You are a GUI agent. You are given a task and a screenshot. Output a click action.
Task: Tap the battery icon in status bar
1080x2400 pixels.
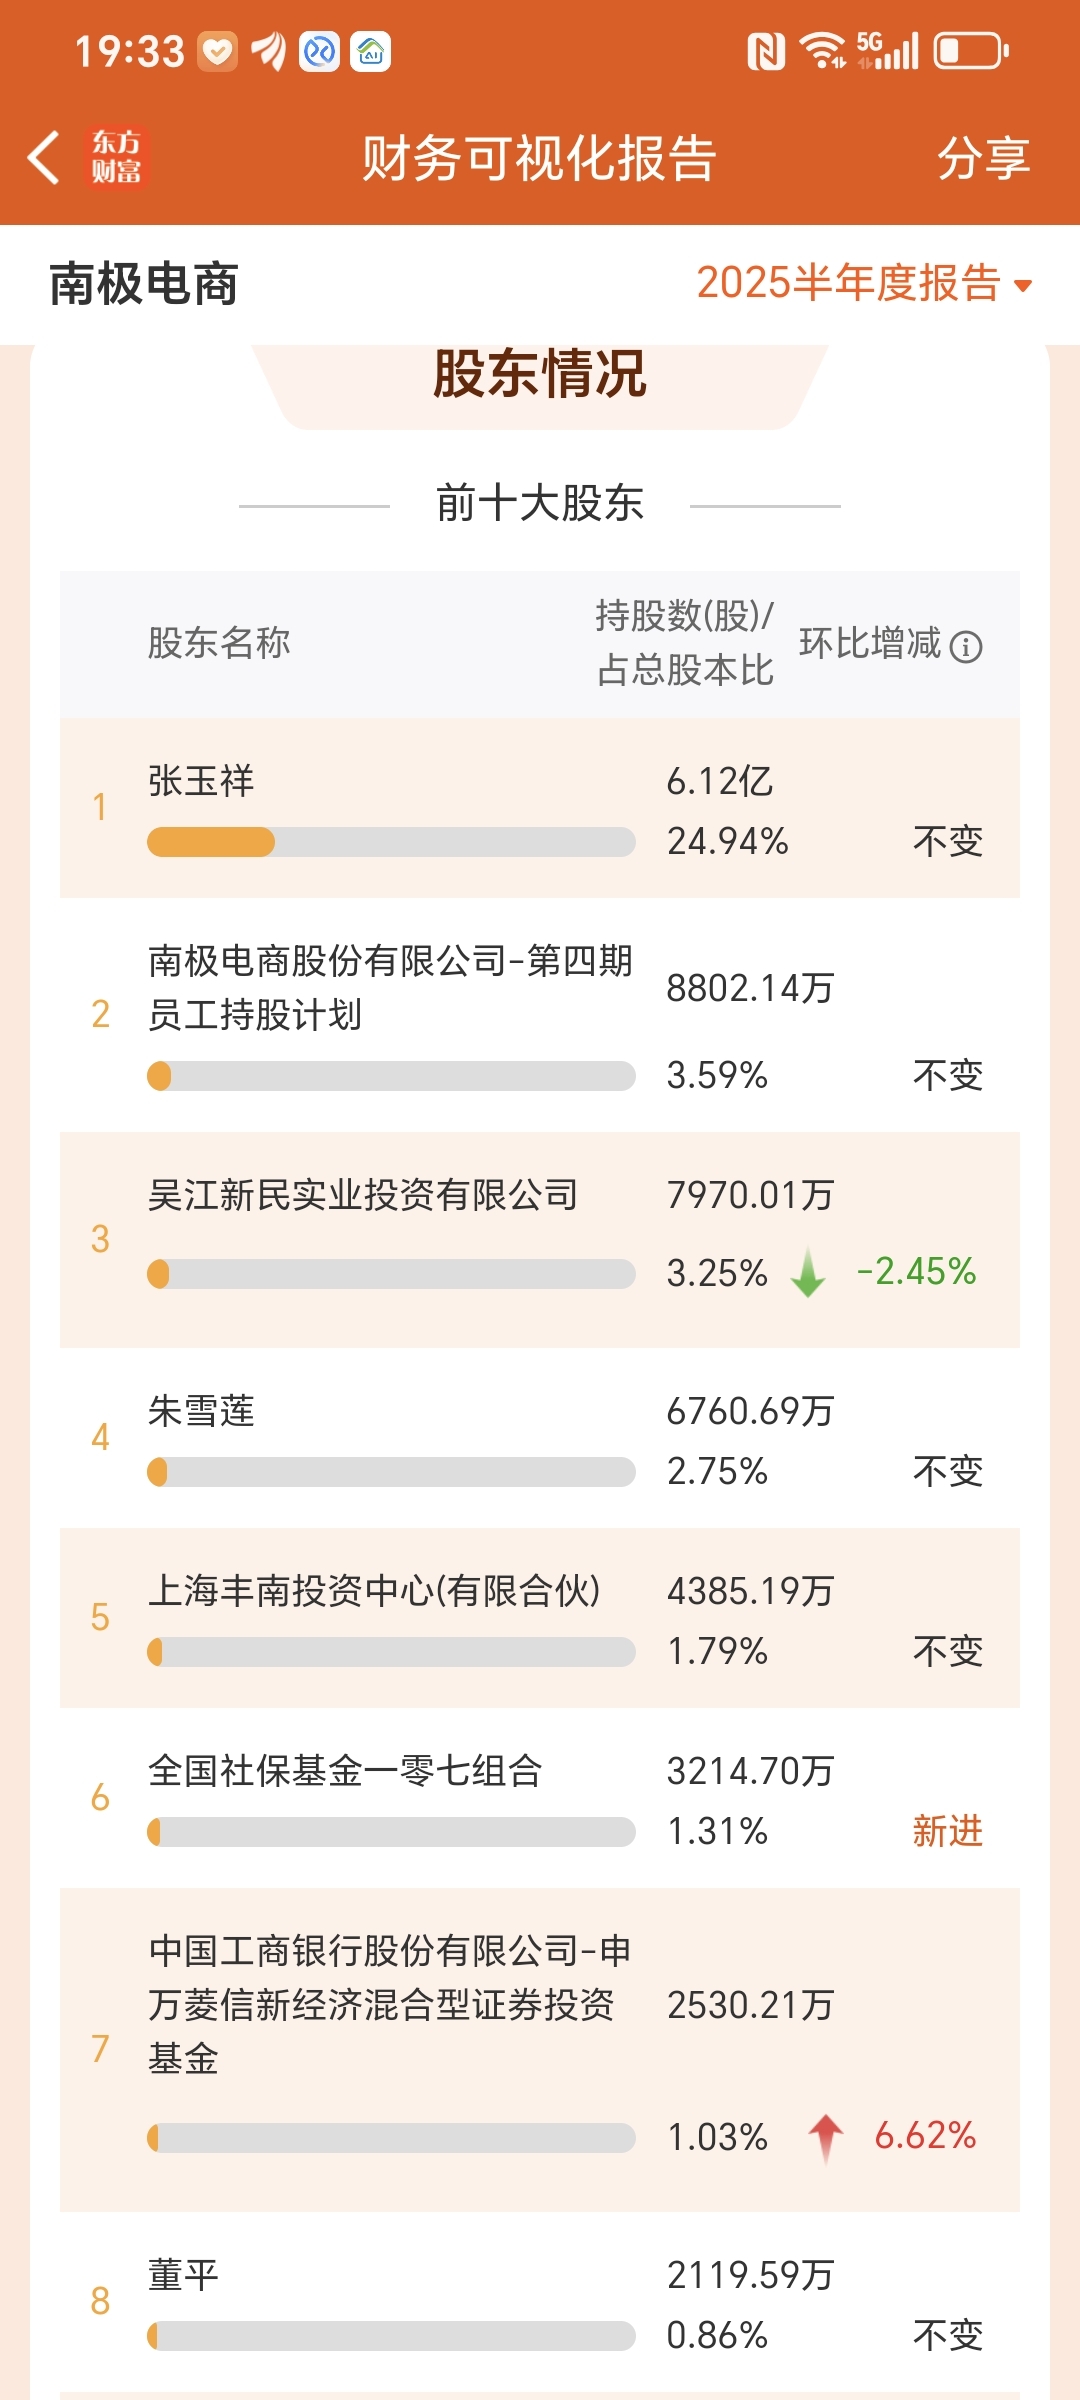[x=971, y=51]
